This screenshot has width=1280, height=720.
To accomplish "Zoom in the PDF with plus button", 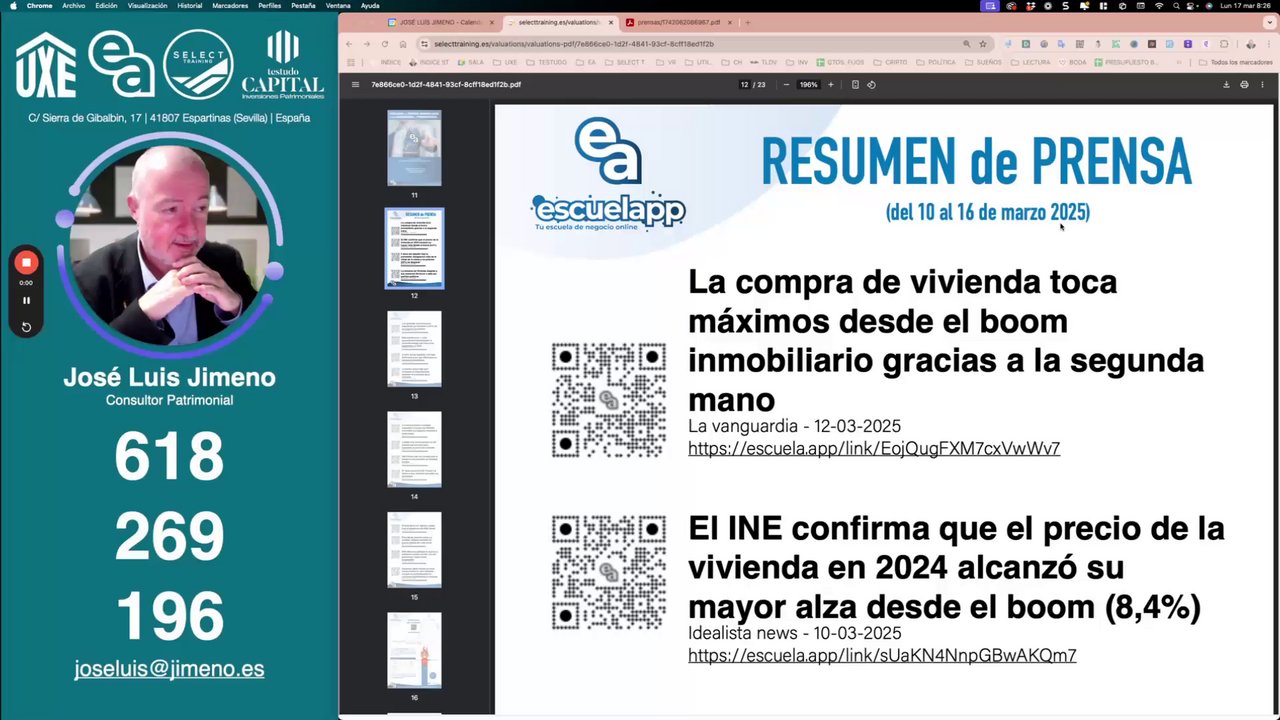I will (x=830, y=85).
